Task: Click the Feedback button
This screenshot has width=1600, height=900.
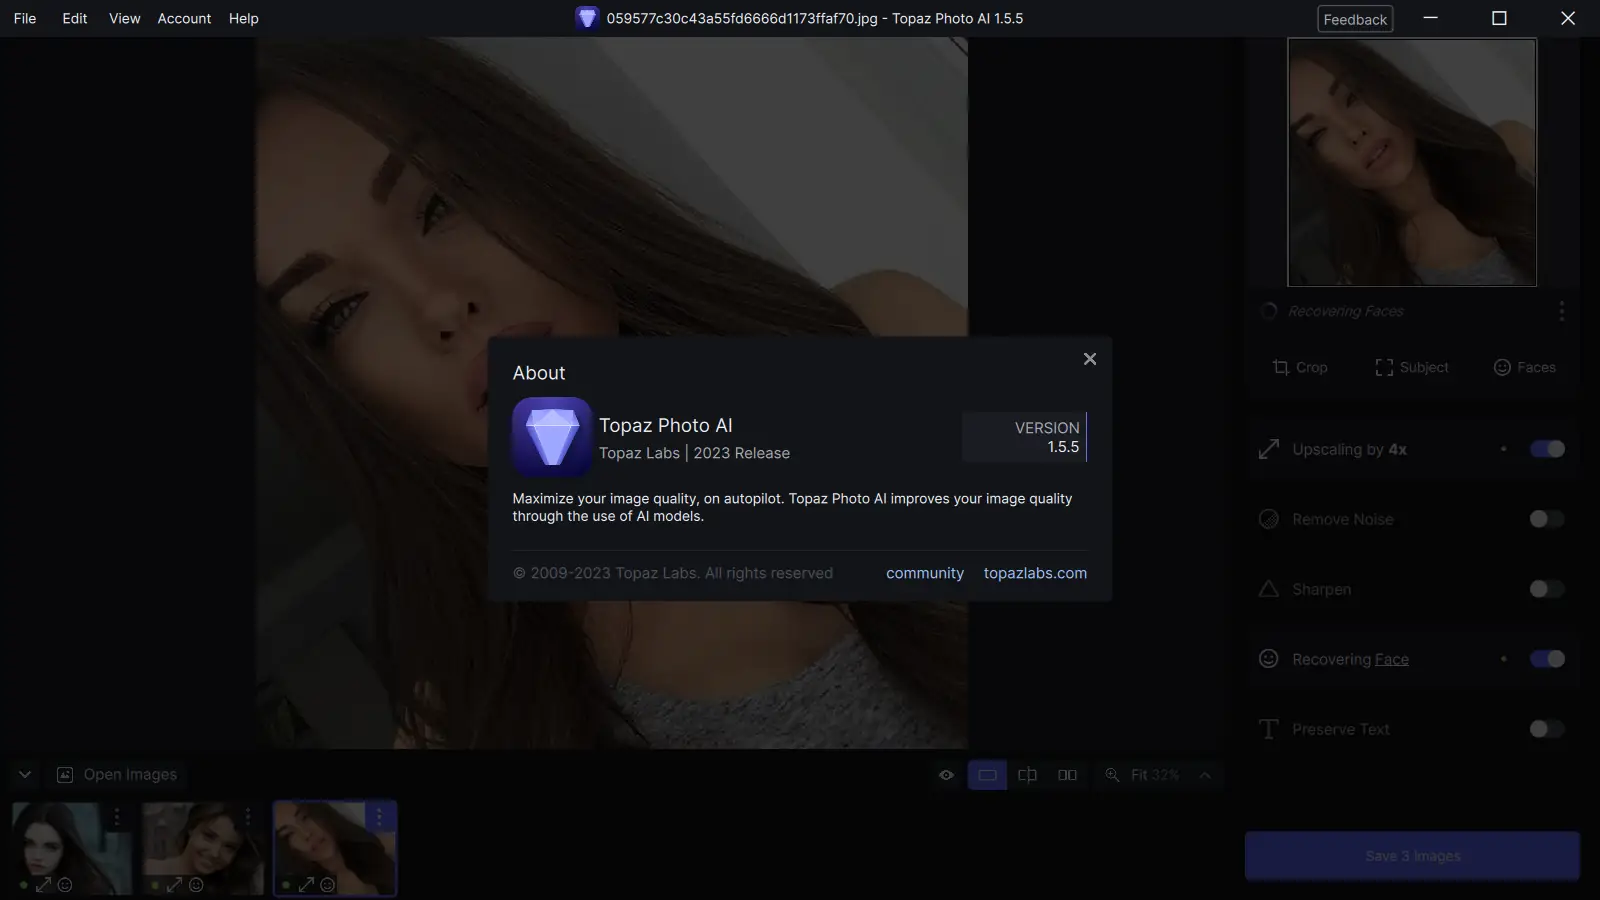Action: 1355,19
